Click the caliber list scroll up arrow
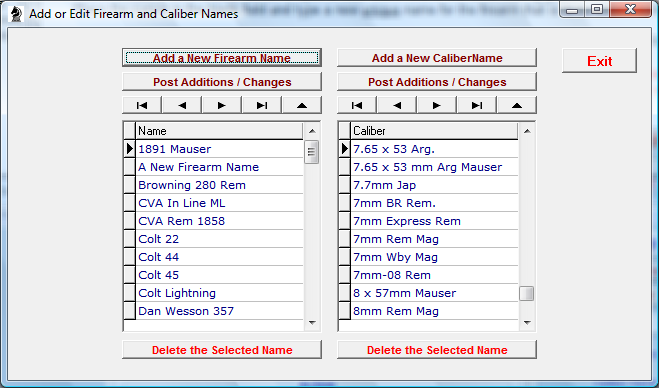The height and width of the screenshot is (388, 659). (527, 131)
